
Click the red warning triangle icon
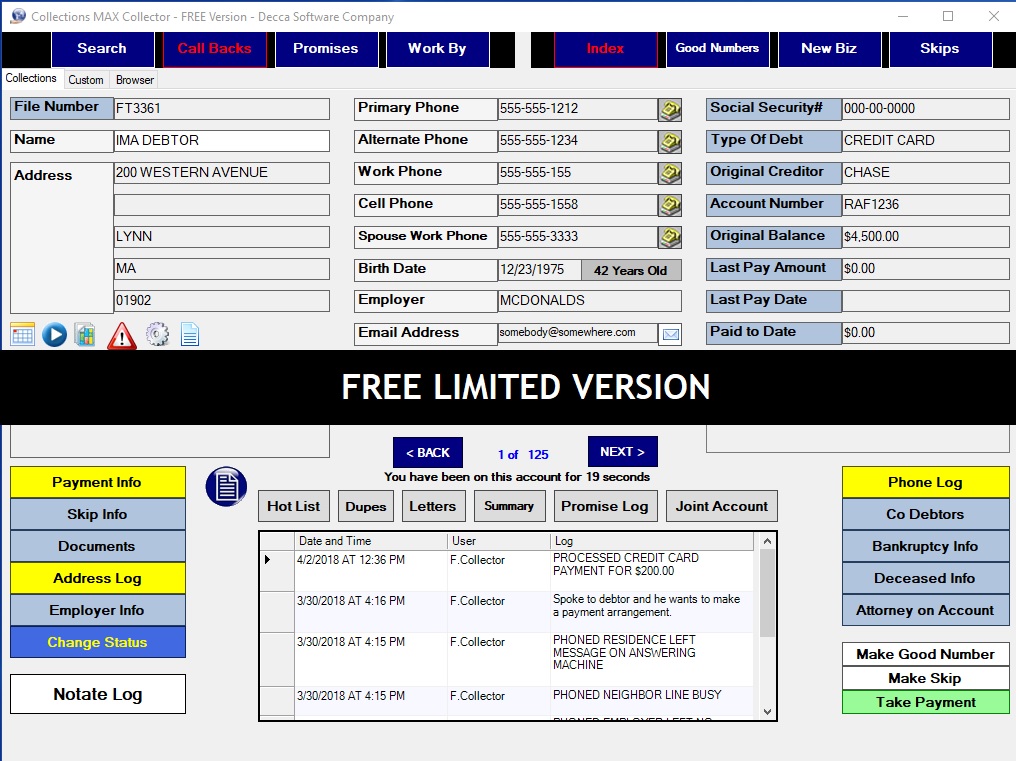click(121, 335)
